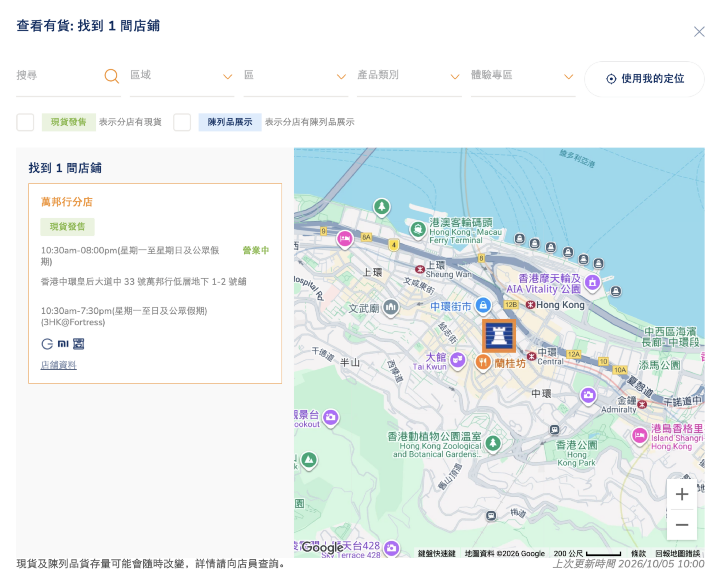Viewport: 720px width, 587px height.
Task: Click the green mountain marker on west side
Action: [309, 459]
